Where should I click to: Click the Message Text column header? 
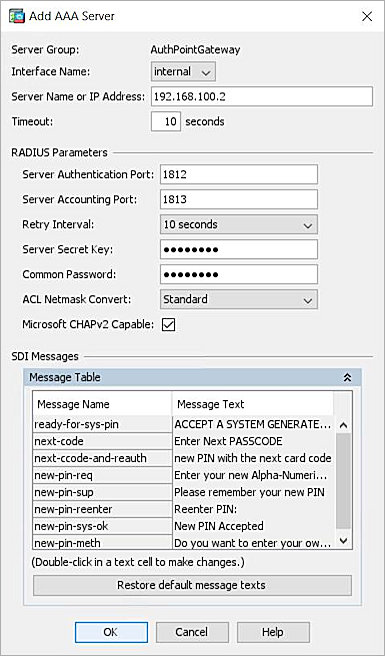(x=253, y=404)
